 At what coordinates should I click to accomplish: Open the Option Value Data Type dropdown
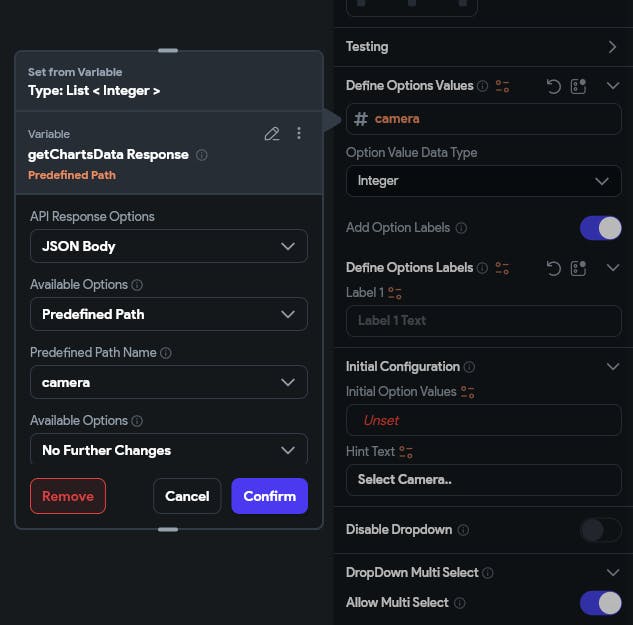pyautogui.click(x=483, y=181)
